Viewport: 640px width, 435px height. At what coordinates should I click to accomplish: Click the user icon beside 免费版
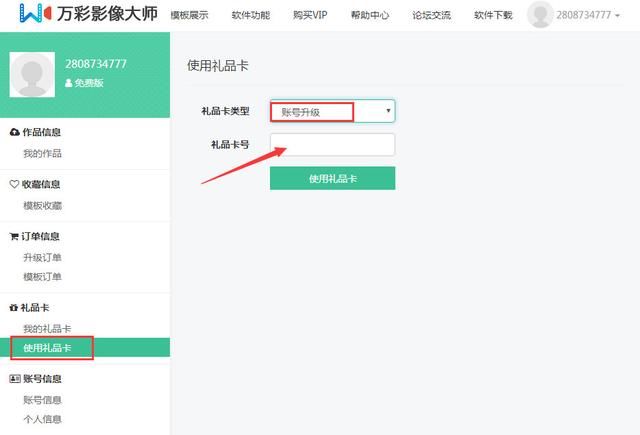69,83
